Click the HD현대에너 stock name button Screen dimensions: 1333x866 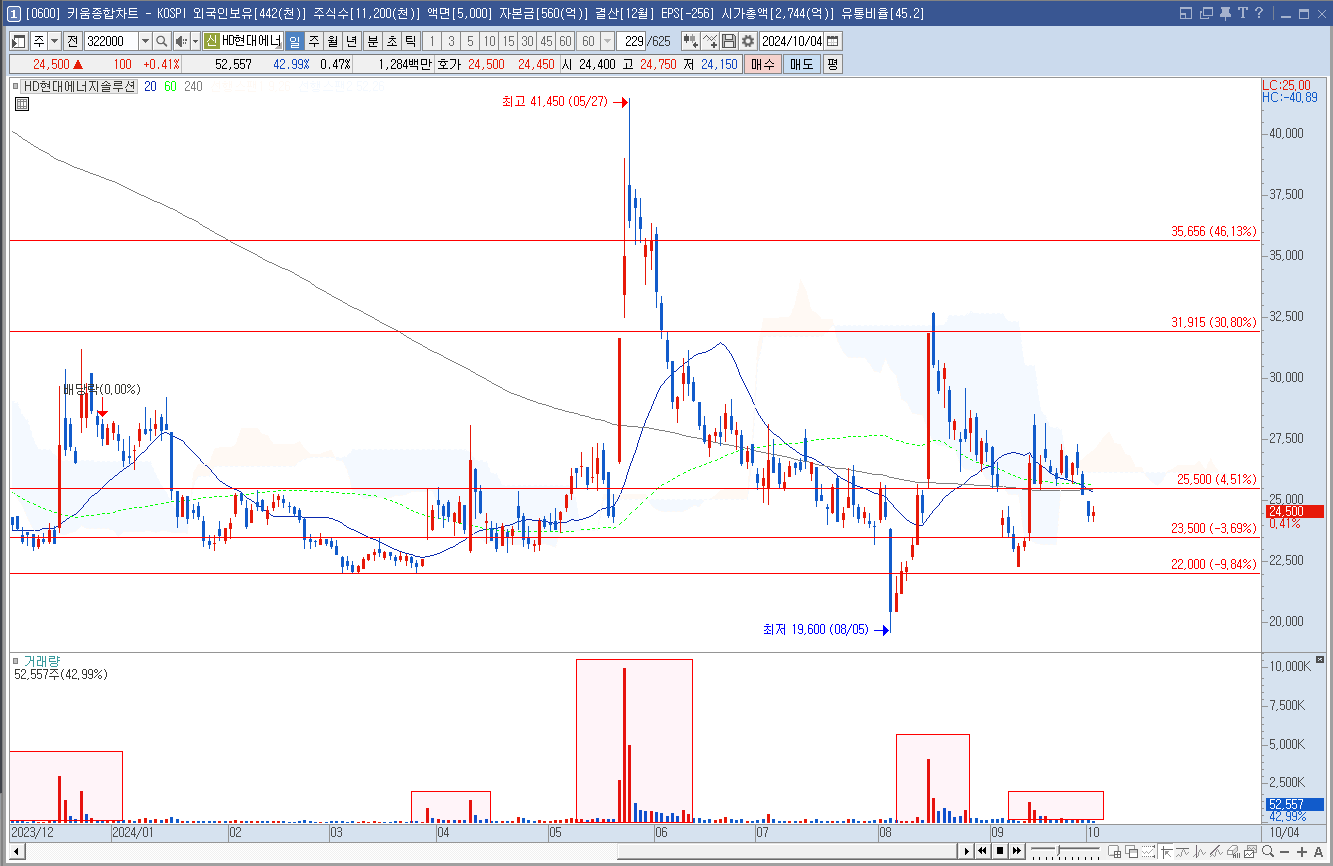click(x=251, y=41)
